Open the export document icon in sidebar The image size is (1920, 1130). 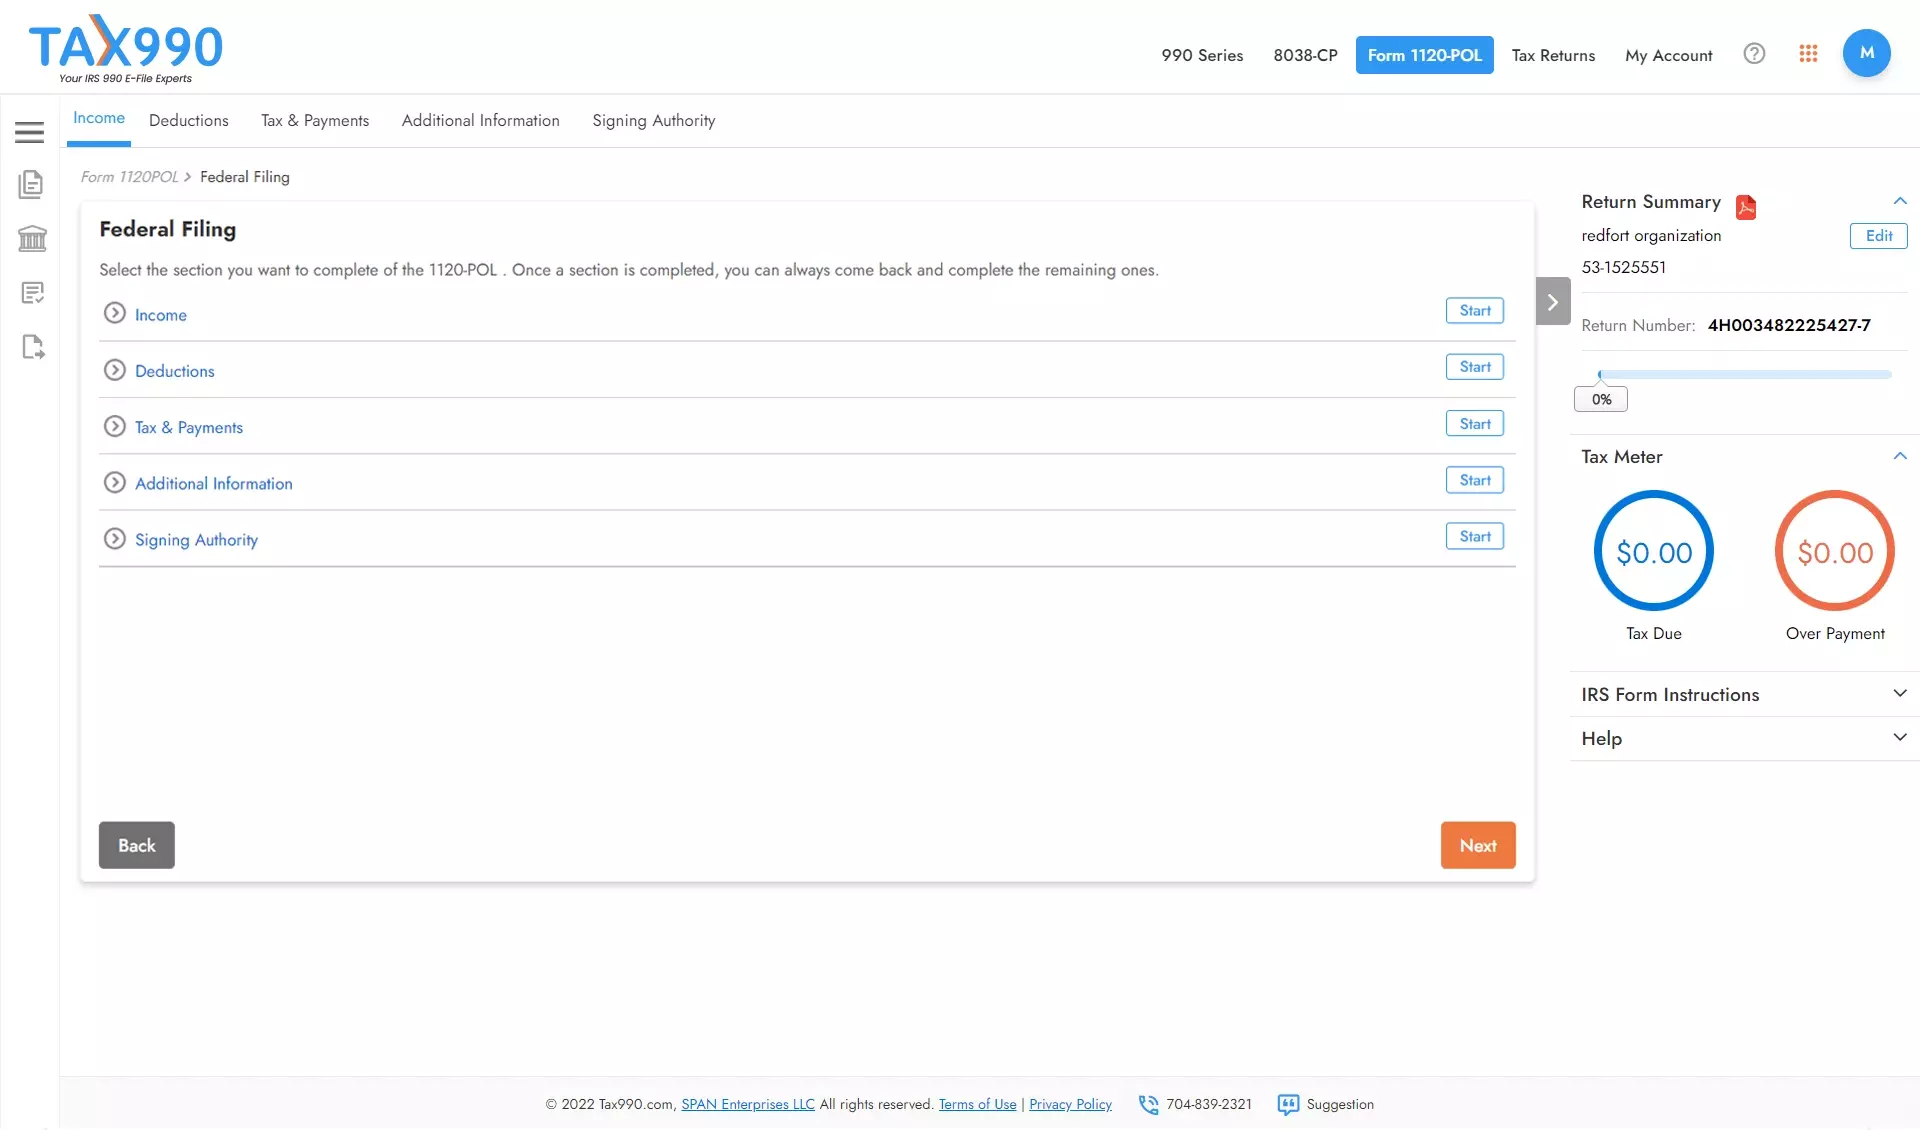[32, 347]
